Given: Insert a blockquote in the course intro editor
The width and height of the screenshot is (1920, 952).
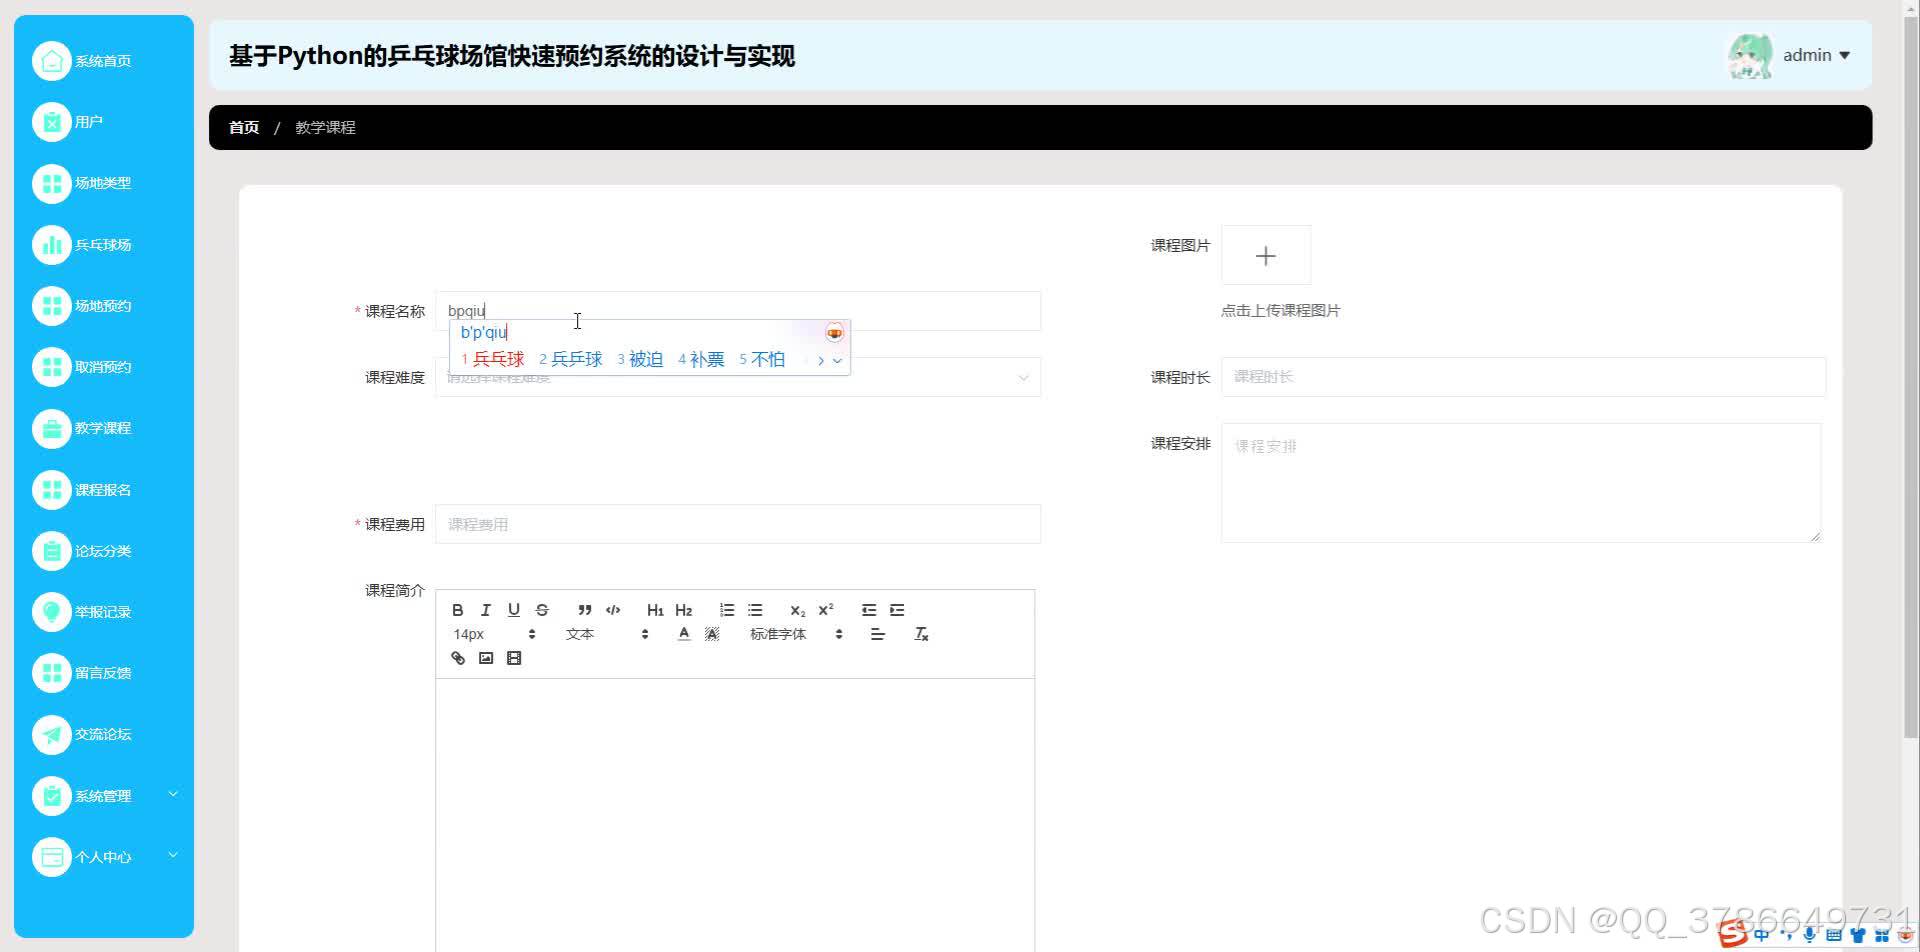Looking at the screenshot, I should click(x=584, y=609).
